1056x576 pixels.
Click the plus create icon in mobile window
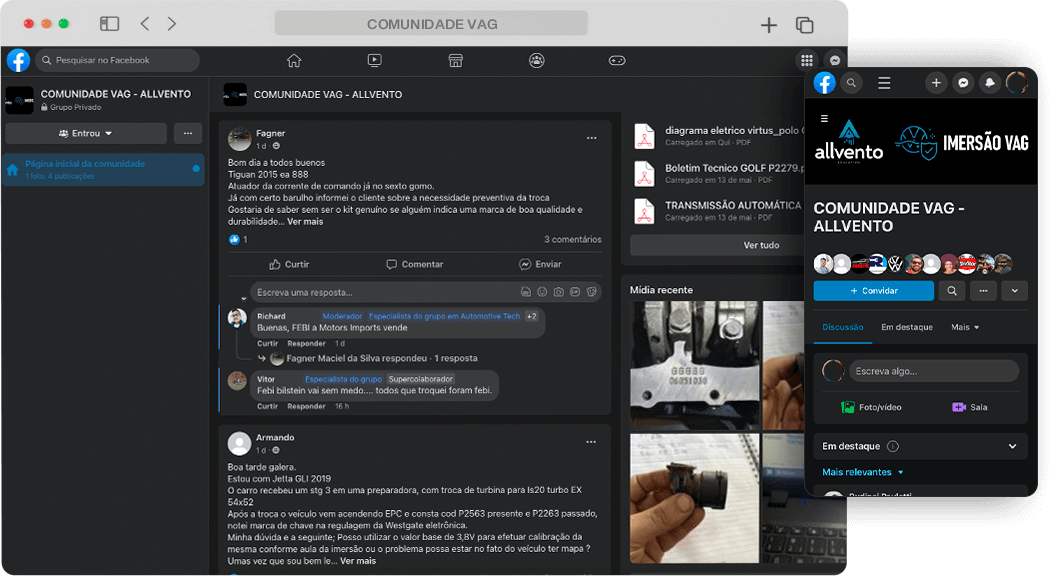tap(935, 83)
